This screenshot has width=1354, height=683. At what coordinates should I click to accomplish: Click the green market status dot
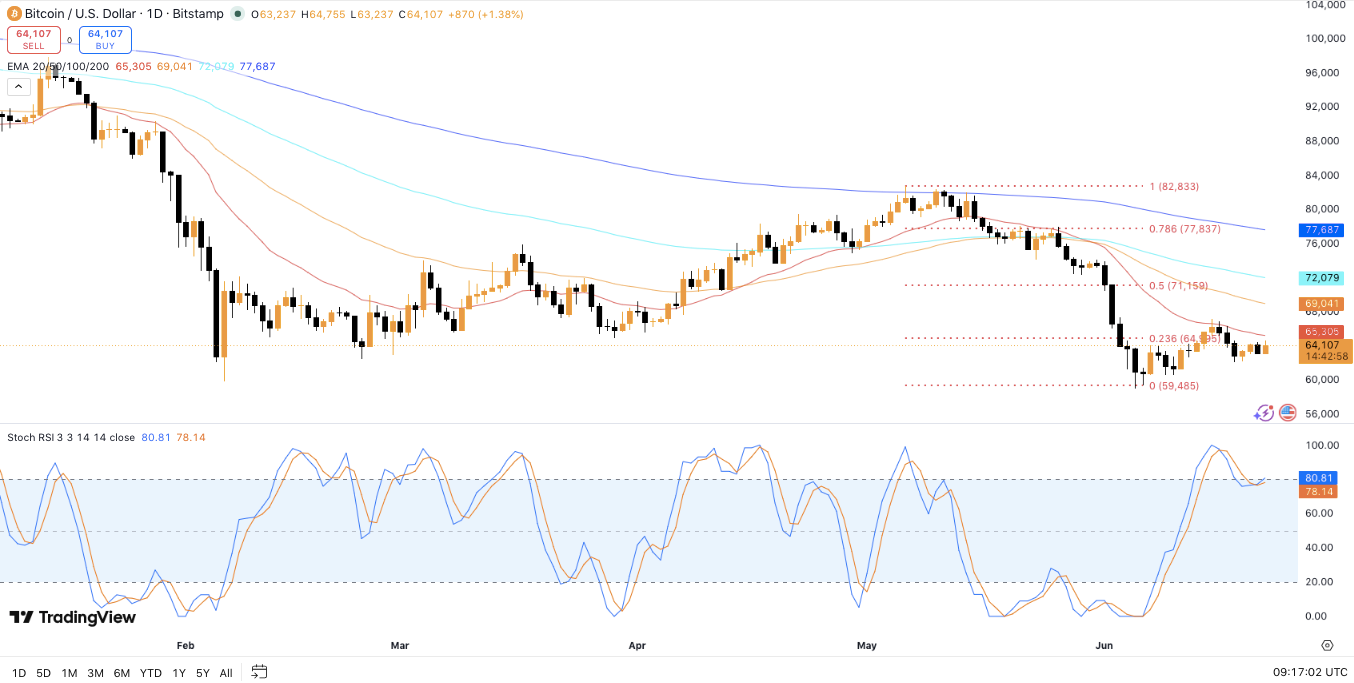coord(236,14)
